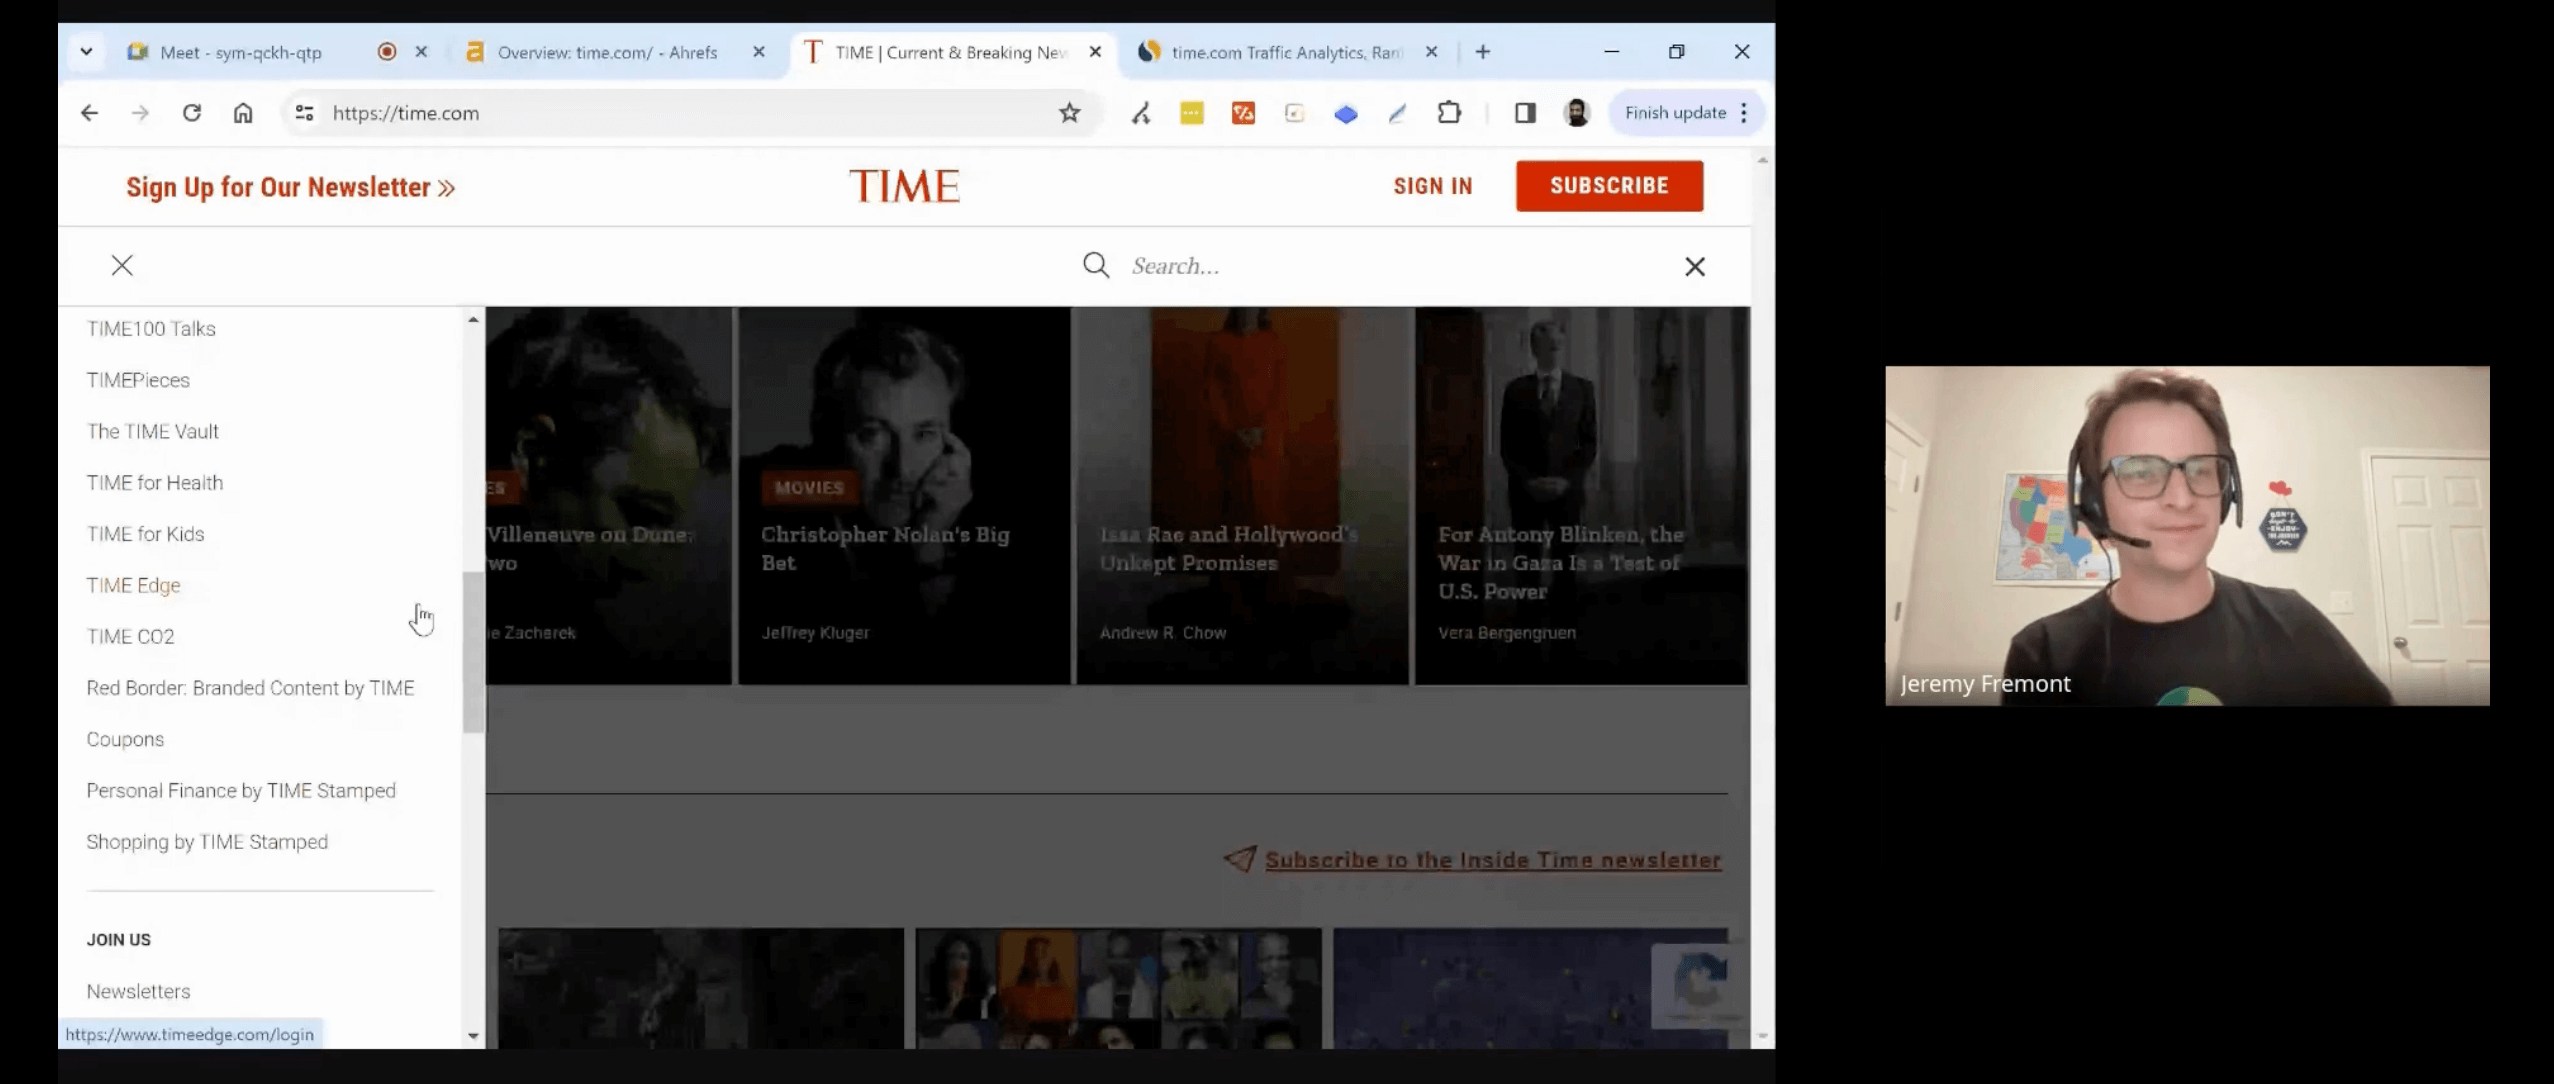Open Christopher Nolan's Big Bet article
This screenshot has height=1084, width=2554.
tap(885, 548)
